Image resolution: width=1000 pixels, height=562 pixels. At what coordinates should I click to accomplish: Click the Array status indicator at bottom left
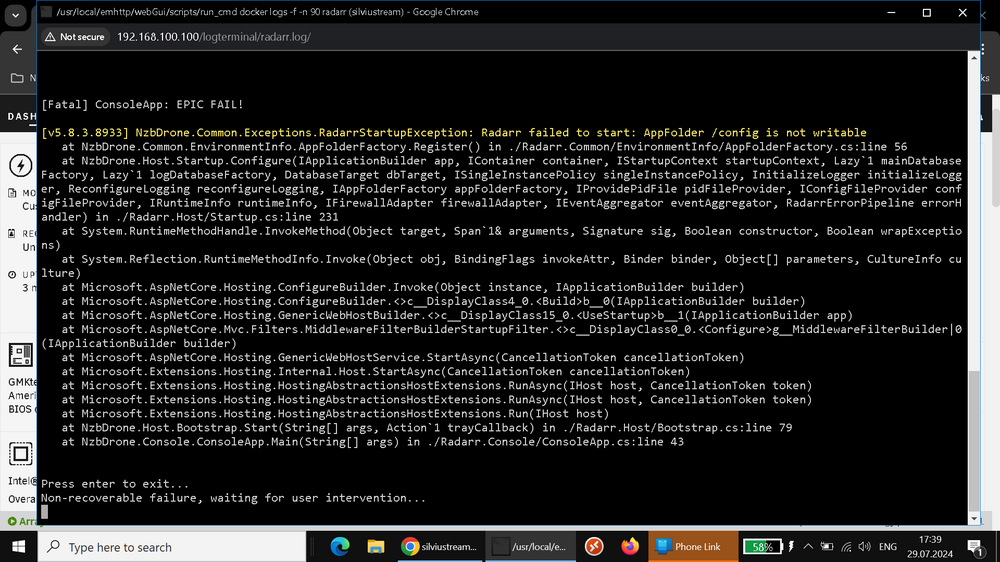tap(22, 521)
